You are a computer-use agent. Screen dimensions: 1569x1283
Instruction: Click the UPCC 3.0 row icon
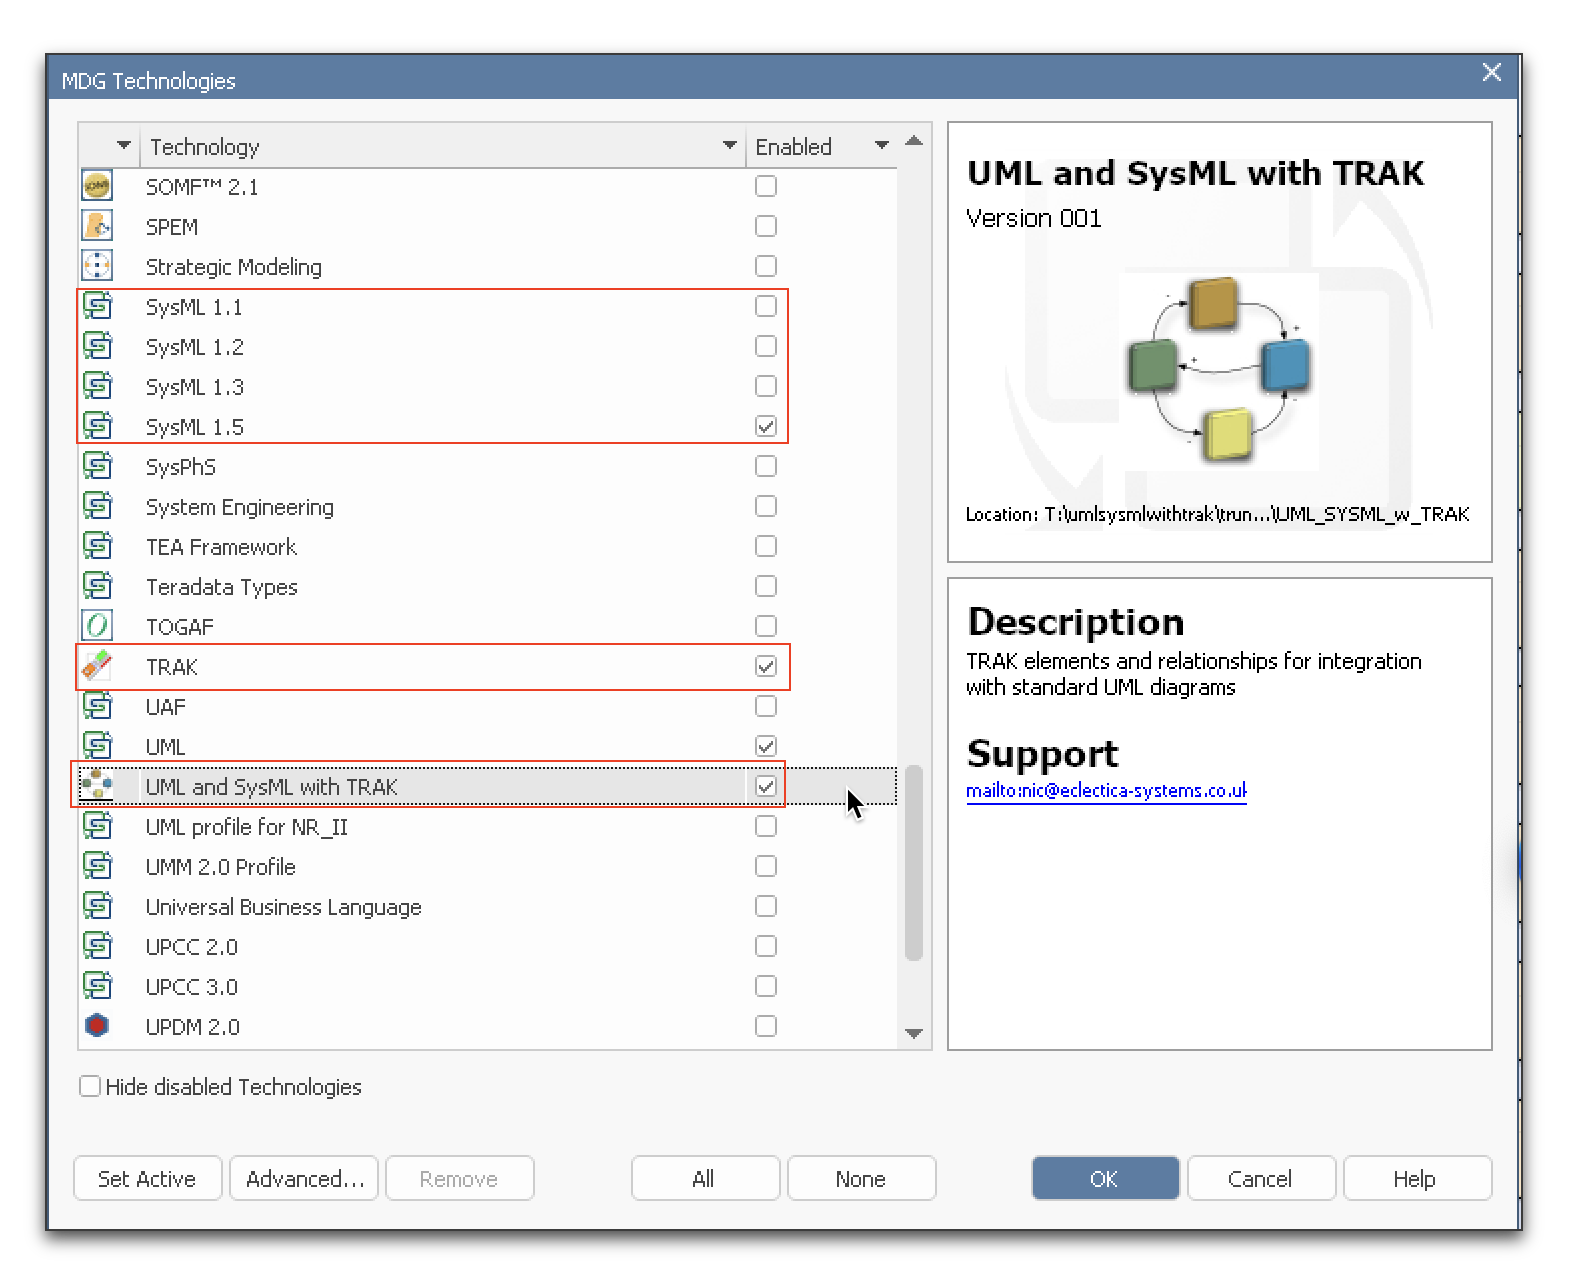pyautogui.click(x=97, y=986)
